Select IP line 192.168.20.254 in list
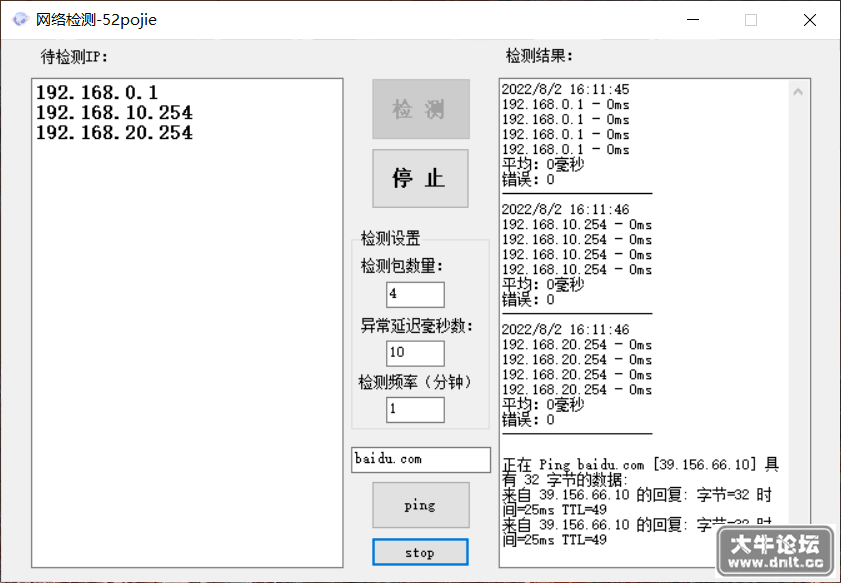Image resolution: width=841 pixels, height=583 pixels. coord(114,132)
